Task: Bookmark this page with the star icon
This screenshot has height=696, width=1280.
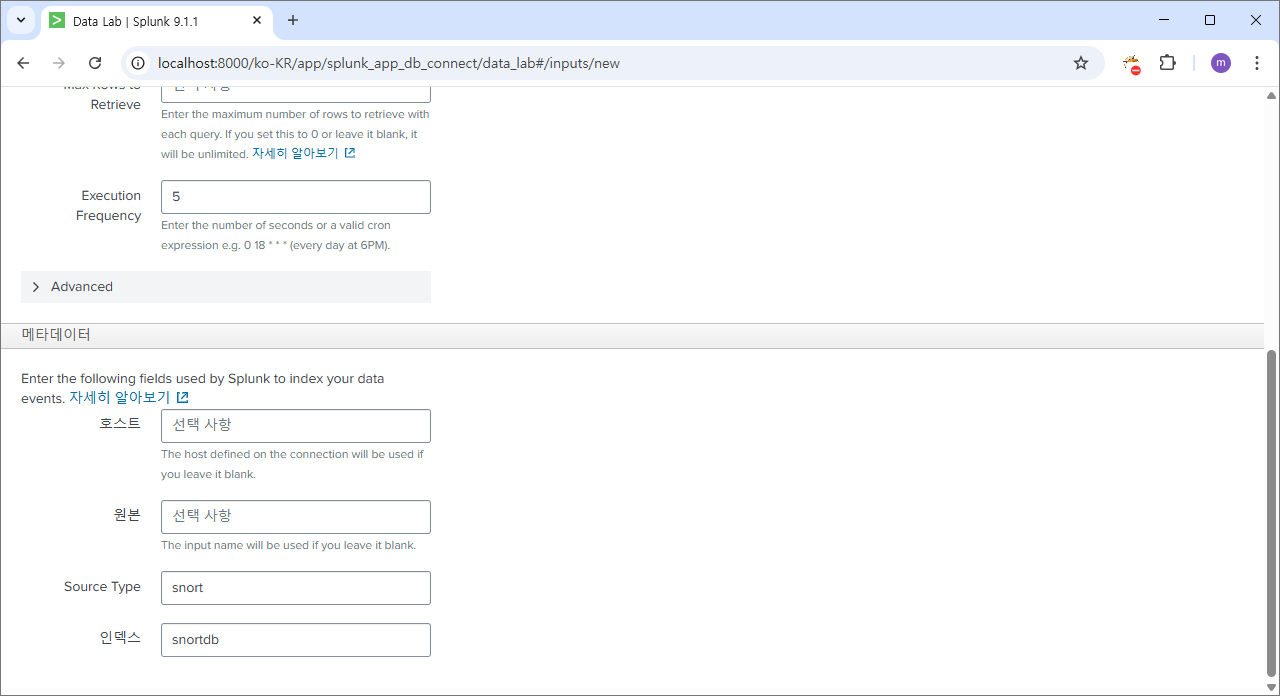Action: click(1081, 63)
